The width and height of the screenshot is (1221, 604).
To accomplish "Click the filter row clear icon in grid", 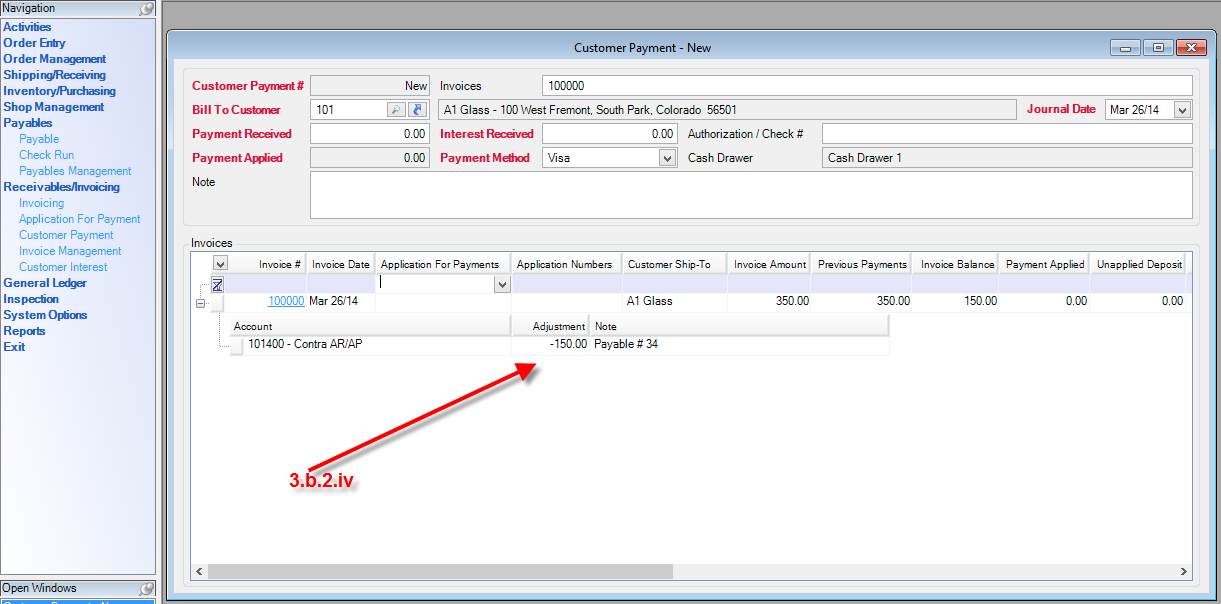I will (218, 284).
